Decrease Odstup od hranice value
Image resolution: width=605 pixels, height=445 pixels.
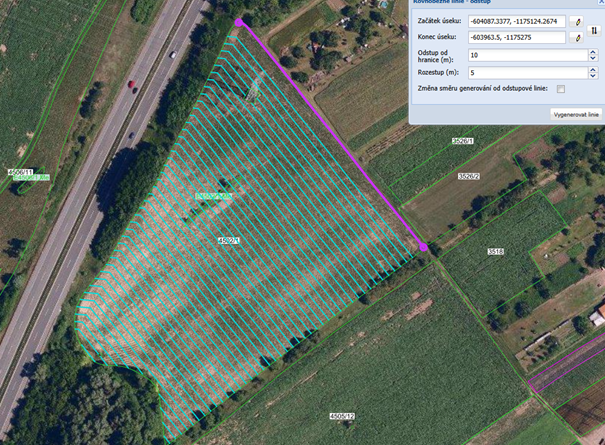(x=593, y=58)
